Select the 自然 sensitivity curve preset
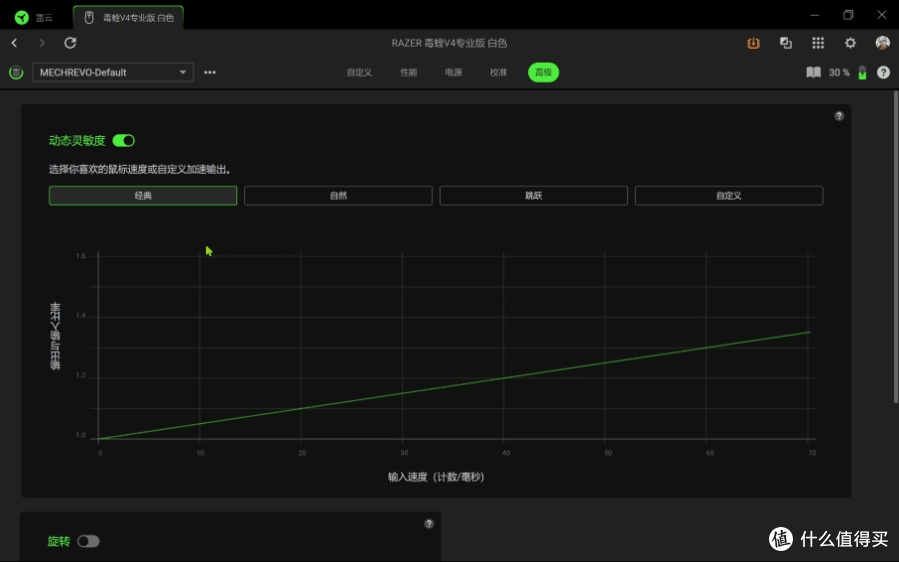 click(338, 196)
